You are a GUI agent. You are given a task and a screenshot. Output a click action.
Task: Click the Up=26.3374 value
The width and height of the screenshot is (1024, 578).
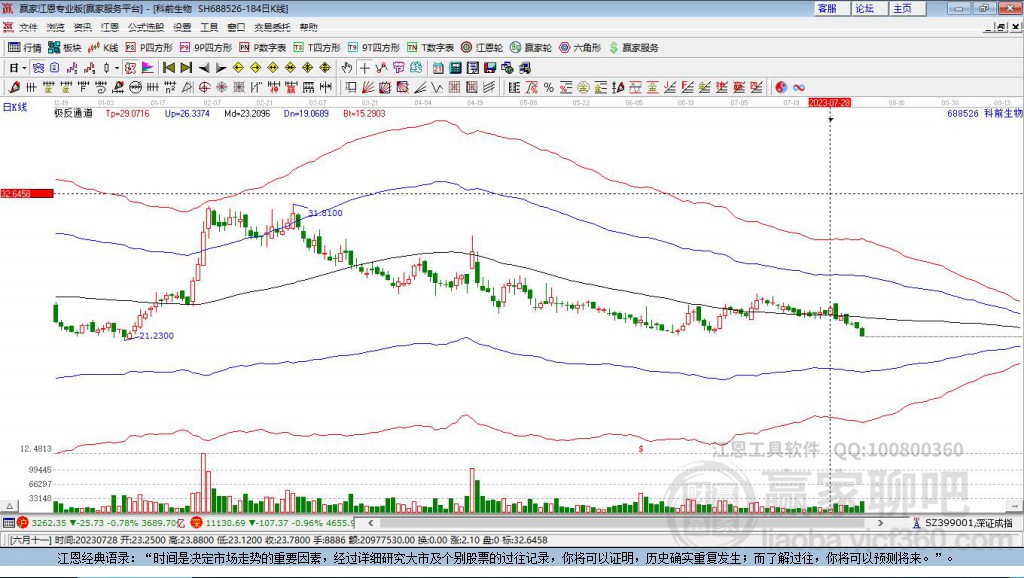coord(187,114)
